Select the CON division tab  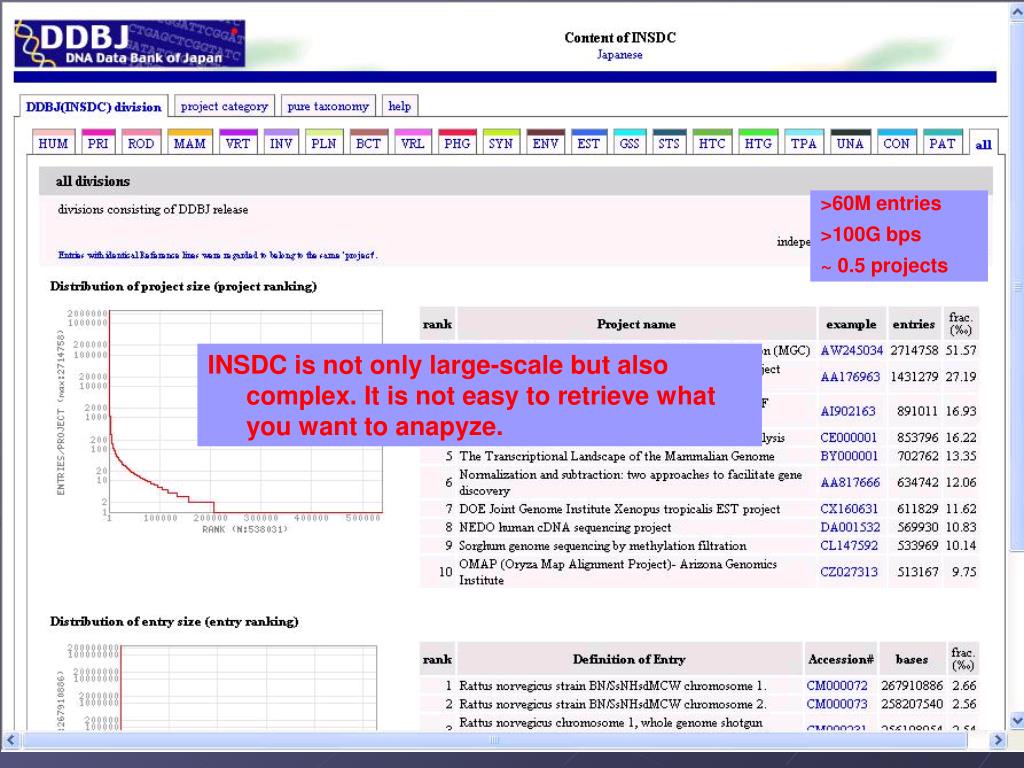(896, 142)
